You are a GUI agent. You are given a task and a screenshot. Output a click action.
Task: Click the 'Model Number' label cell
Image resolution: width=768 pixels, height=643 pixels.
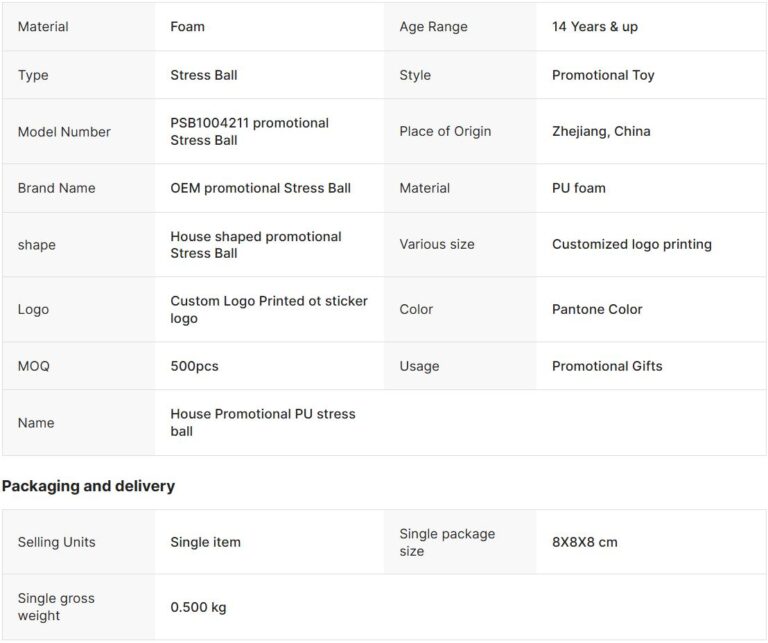(x=64, y=131)
